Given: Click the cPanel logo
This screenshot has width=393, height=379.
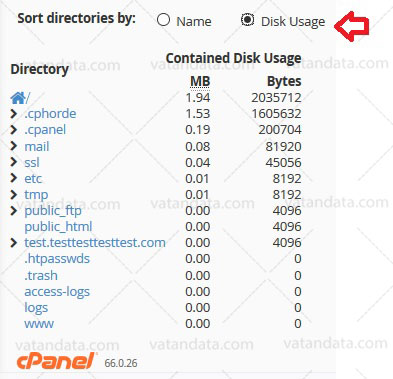Looking at the screenshot, I should click(x=56, y=361).
